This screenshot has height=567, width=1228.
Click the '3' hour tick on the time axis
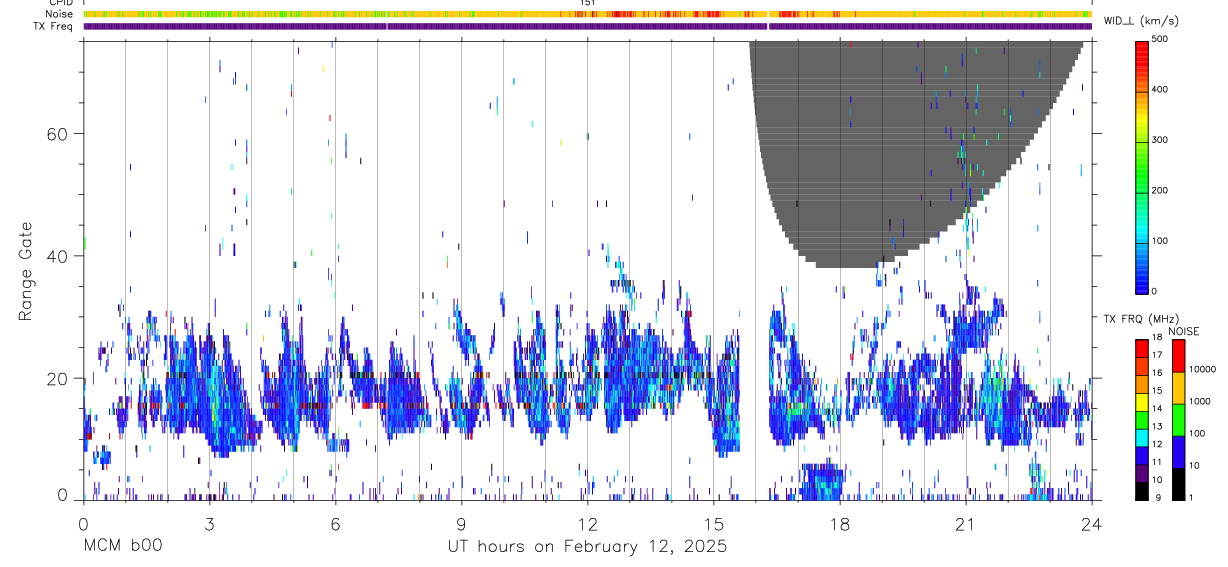click(x=209, y=524)
